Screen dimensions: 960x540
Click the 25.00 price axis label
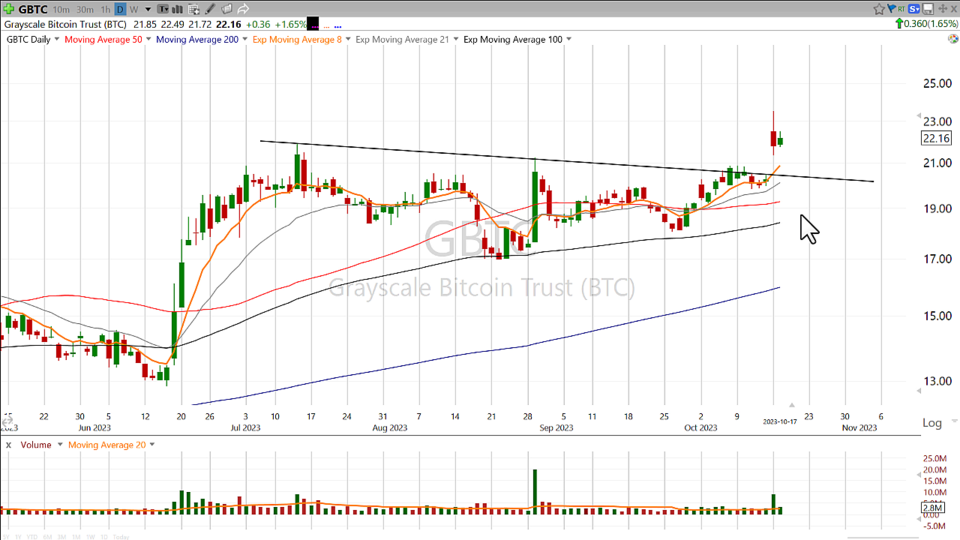[937, 83]
